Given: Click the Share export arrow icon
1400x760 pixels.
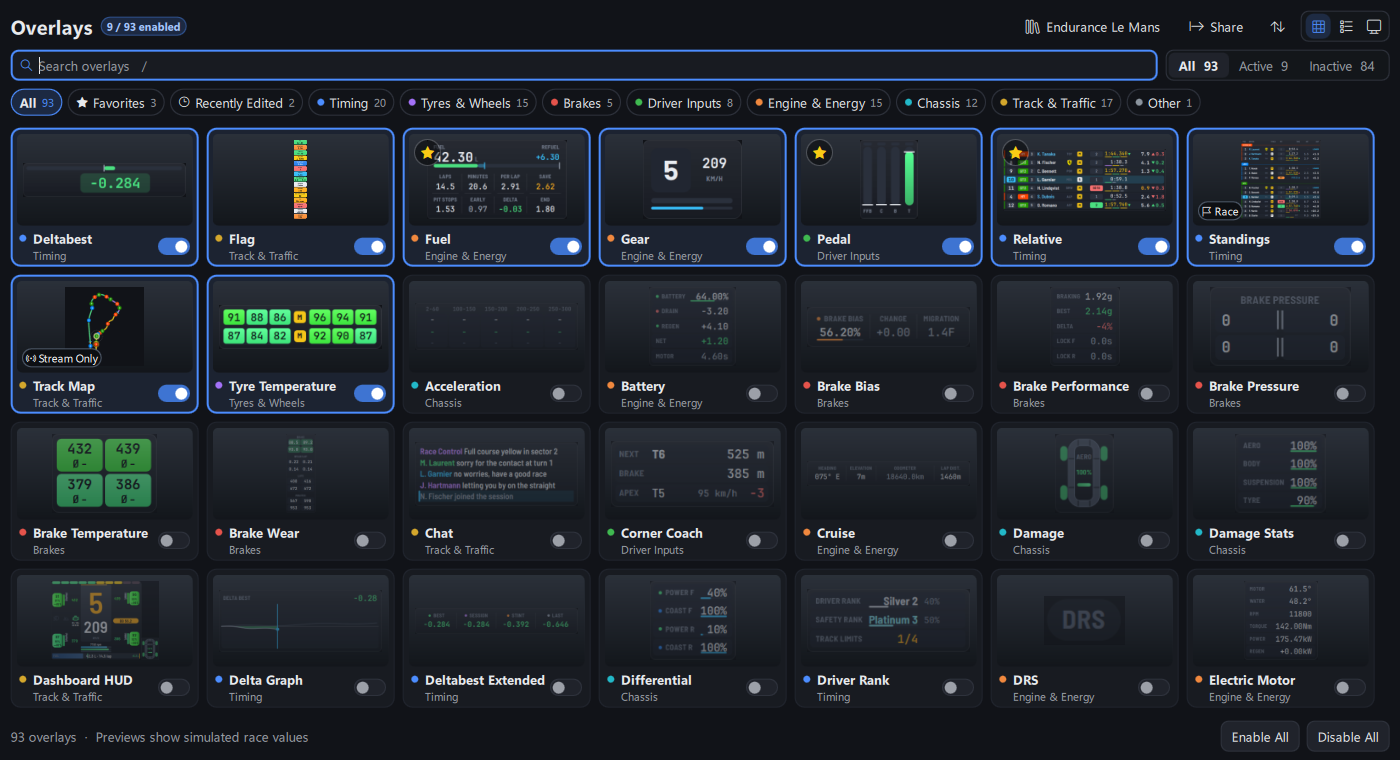Looking at the screenshot, I should pyautogui.click(x=1196, y=27).
